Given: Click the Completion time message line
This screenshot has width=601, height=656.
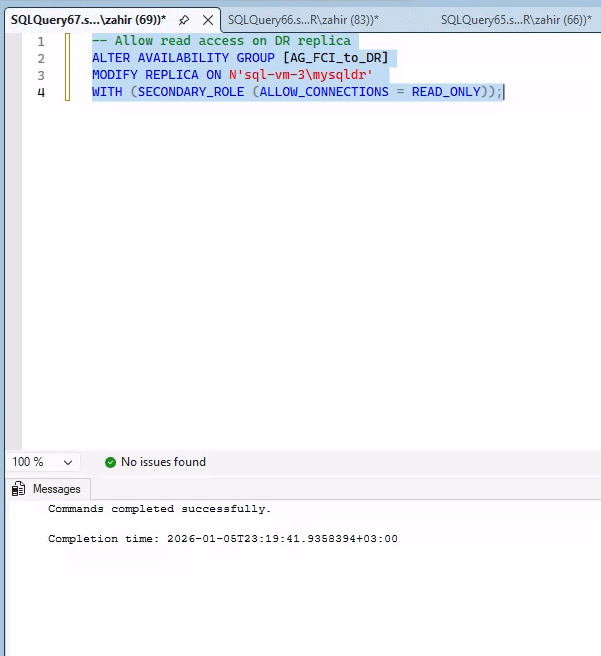Looking at the screenshot, I should point(223,539).
